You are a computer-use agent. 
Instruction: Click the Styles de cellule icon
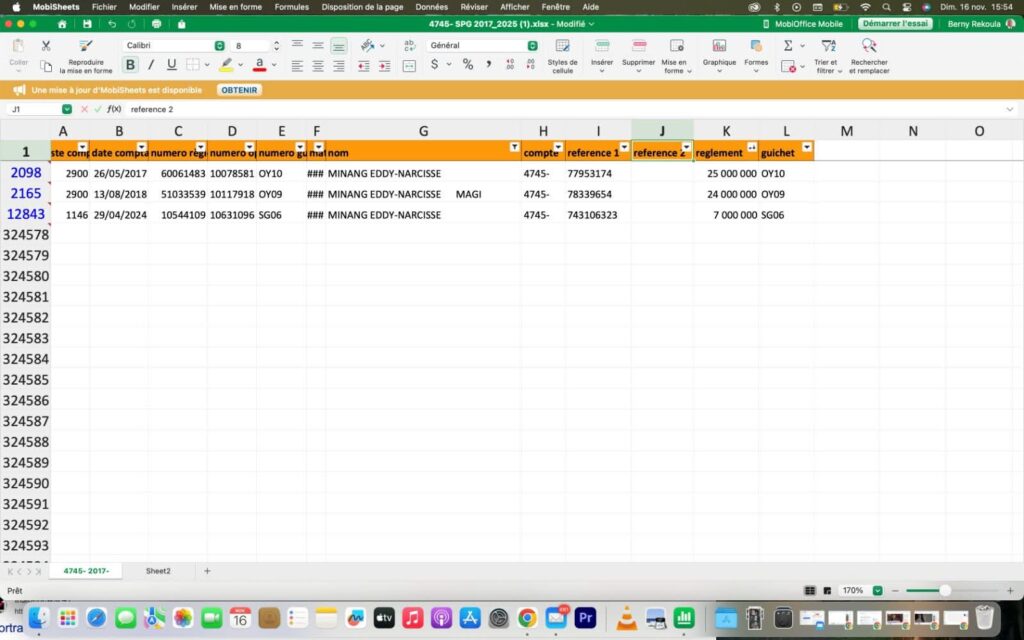563,46
